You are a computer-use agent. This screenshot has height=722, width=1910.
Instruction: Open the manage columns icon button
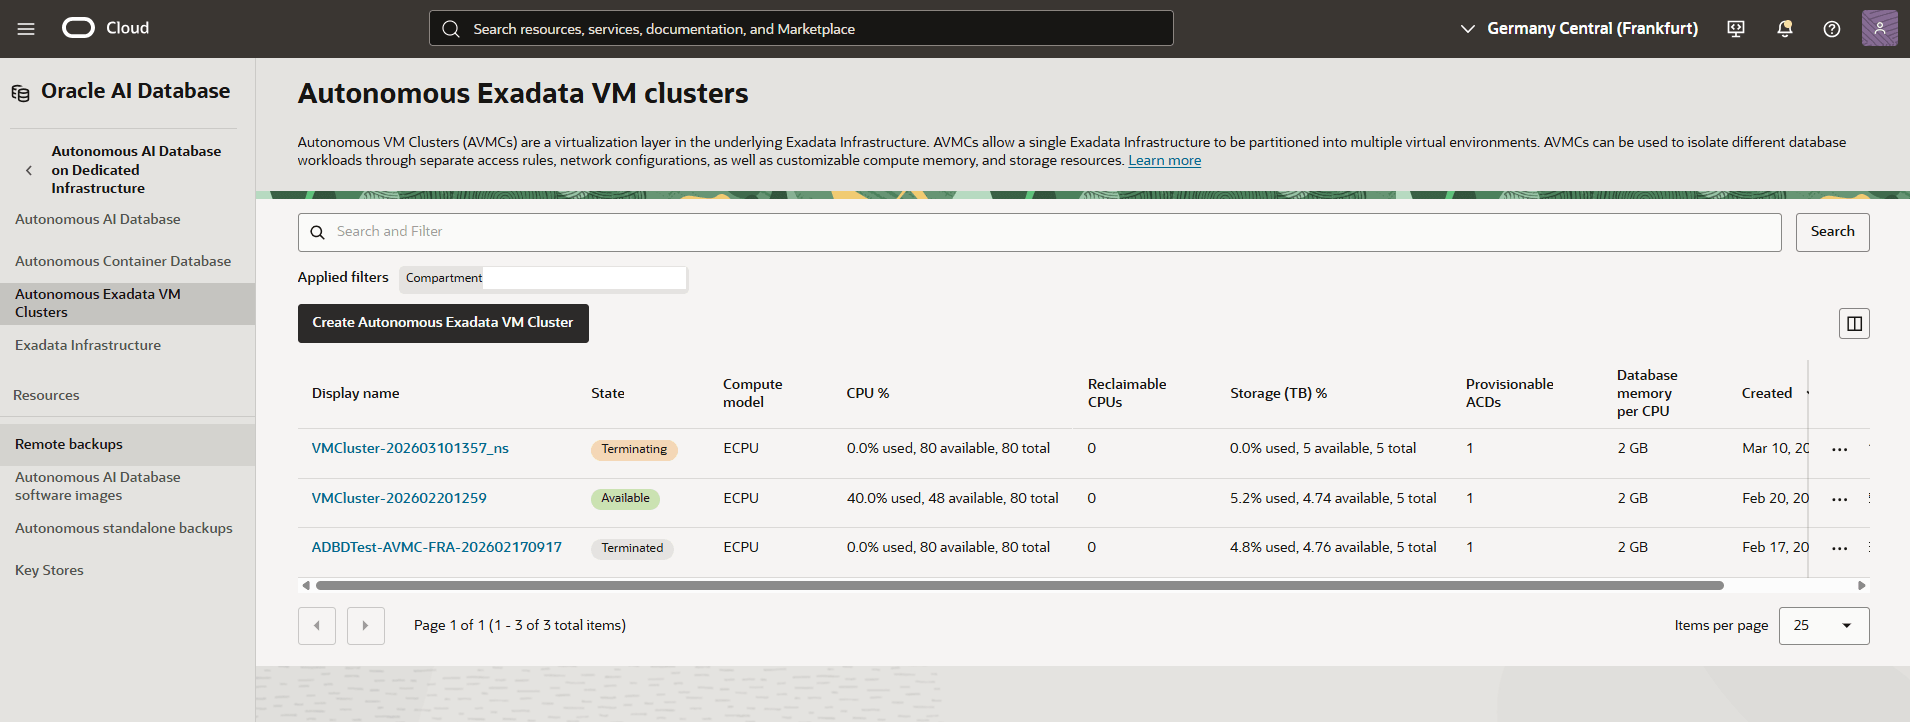1854,323
